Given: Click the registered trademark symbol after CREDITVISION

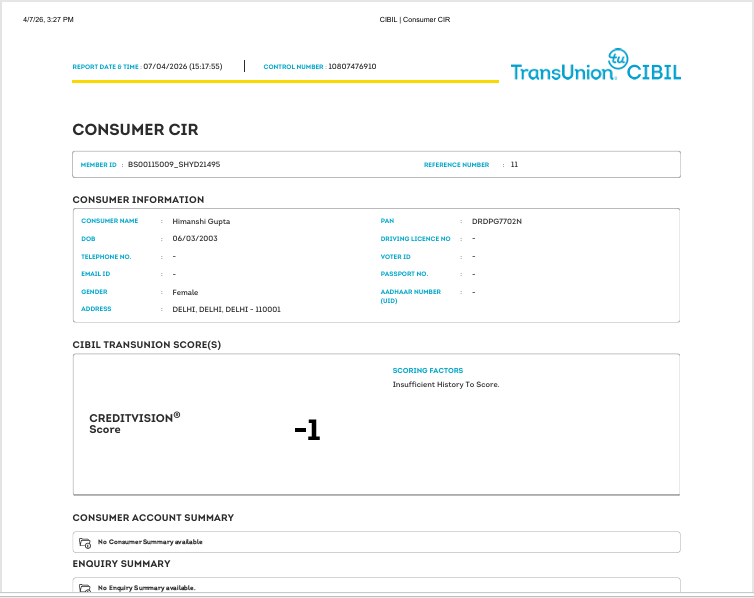Looking at the screenshot, I should click(177, 415).
